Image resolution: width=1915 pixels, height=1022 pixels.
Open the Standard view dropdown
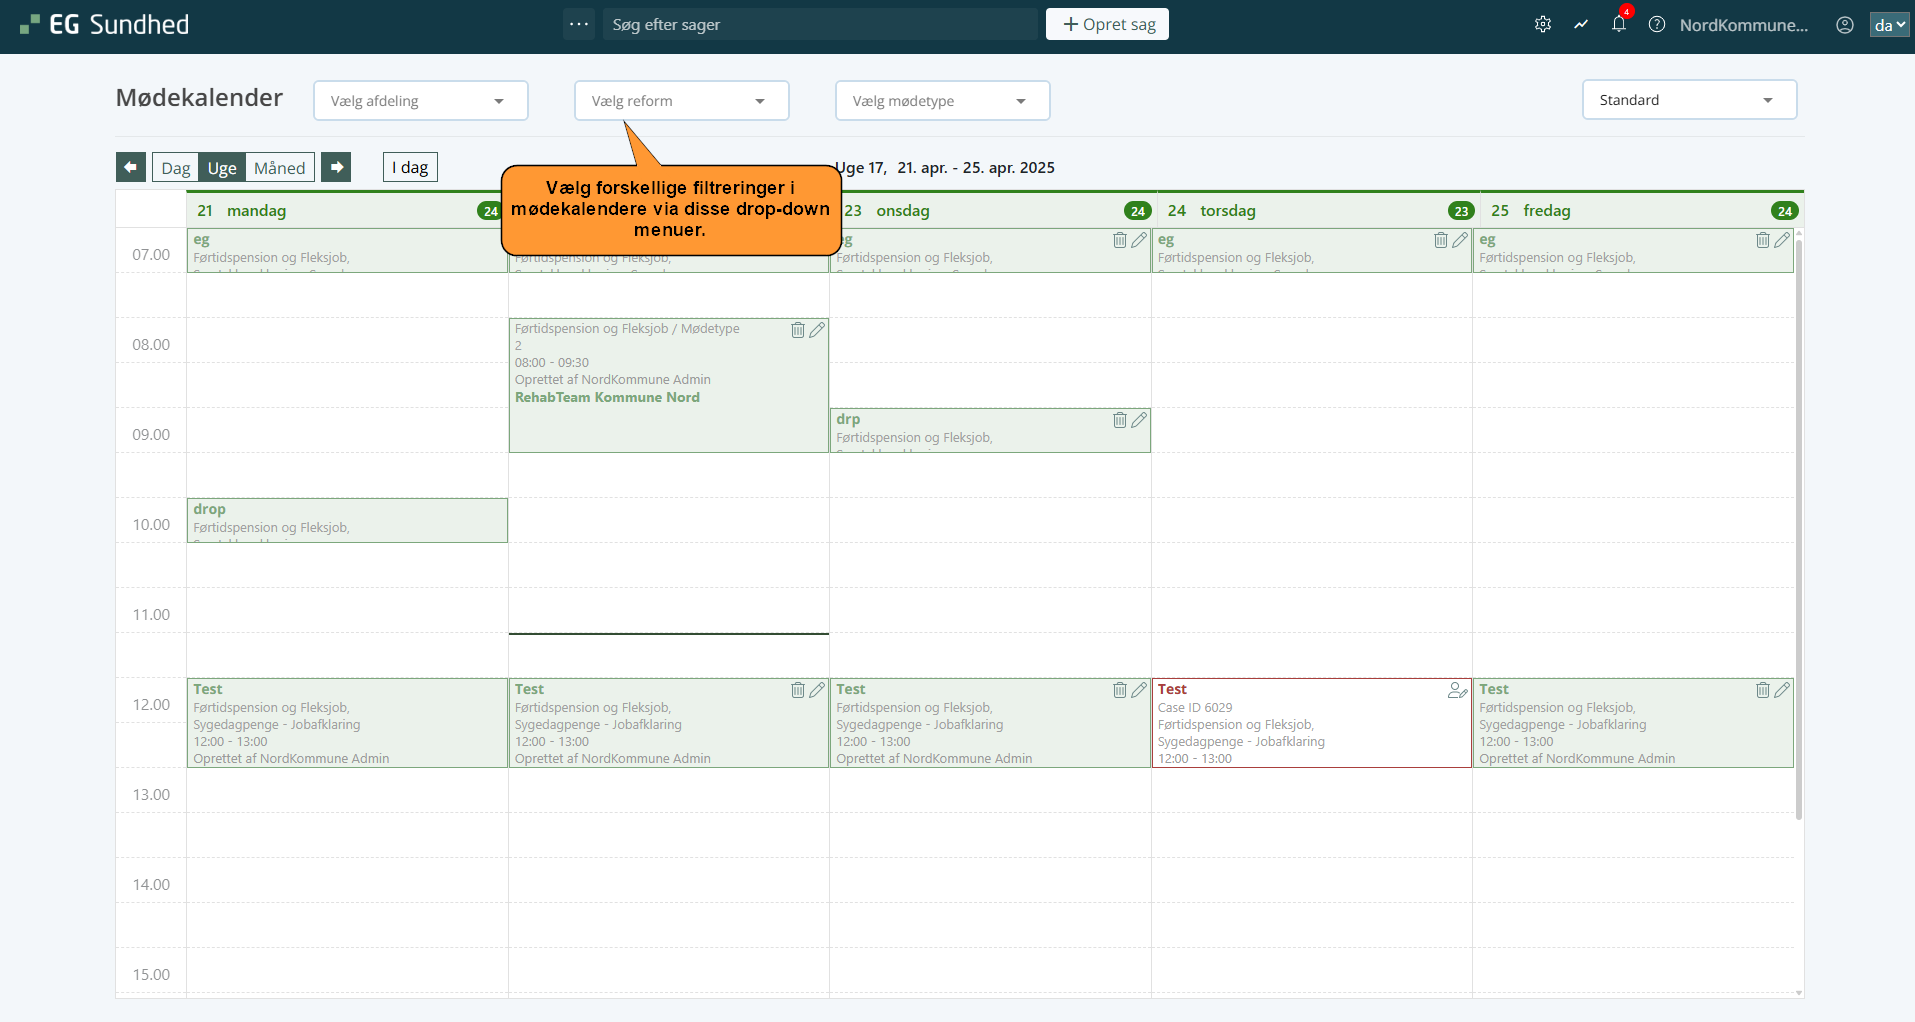point(1689,100)
